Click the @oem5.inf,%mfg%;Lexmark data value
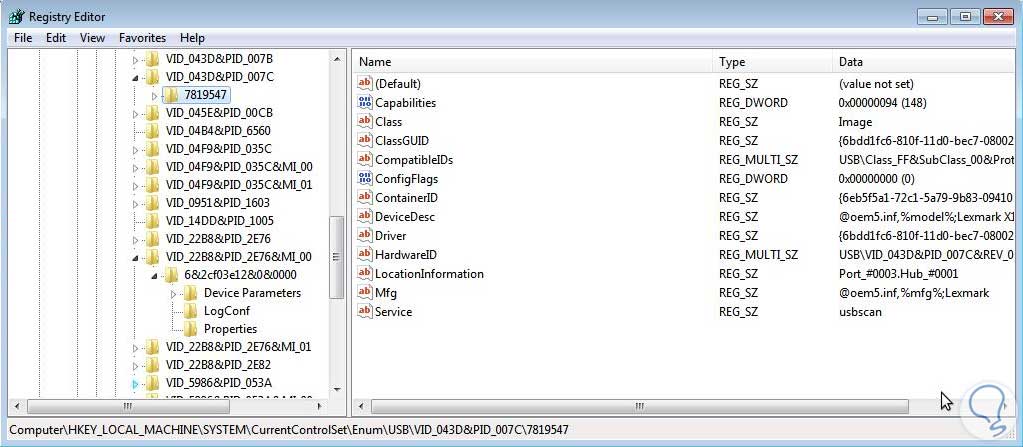This screenshot has height=447, width=1023. [913, 293]
